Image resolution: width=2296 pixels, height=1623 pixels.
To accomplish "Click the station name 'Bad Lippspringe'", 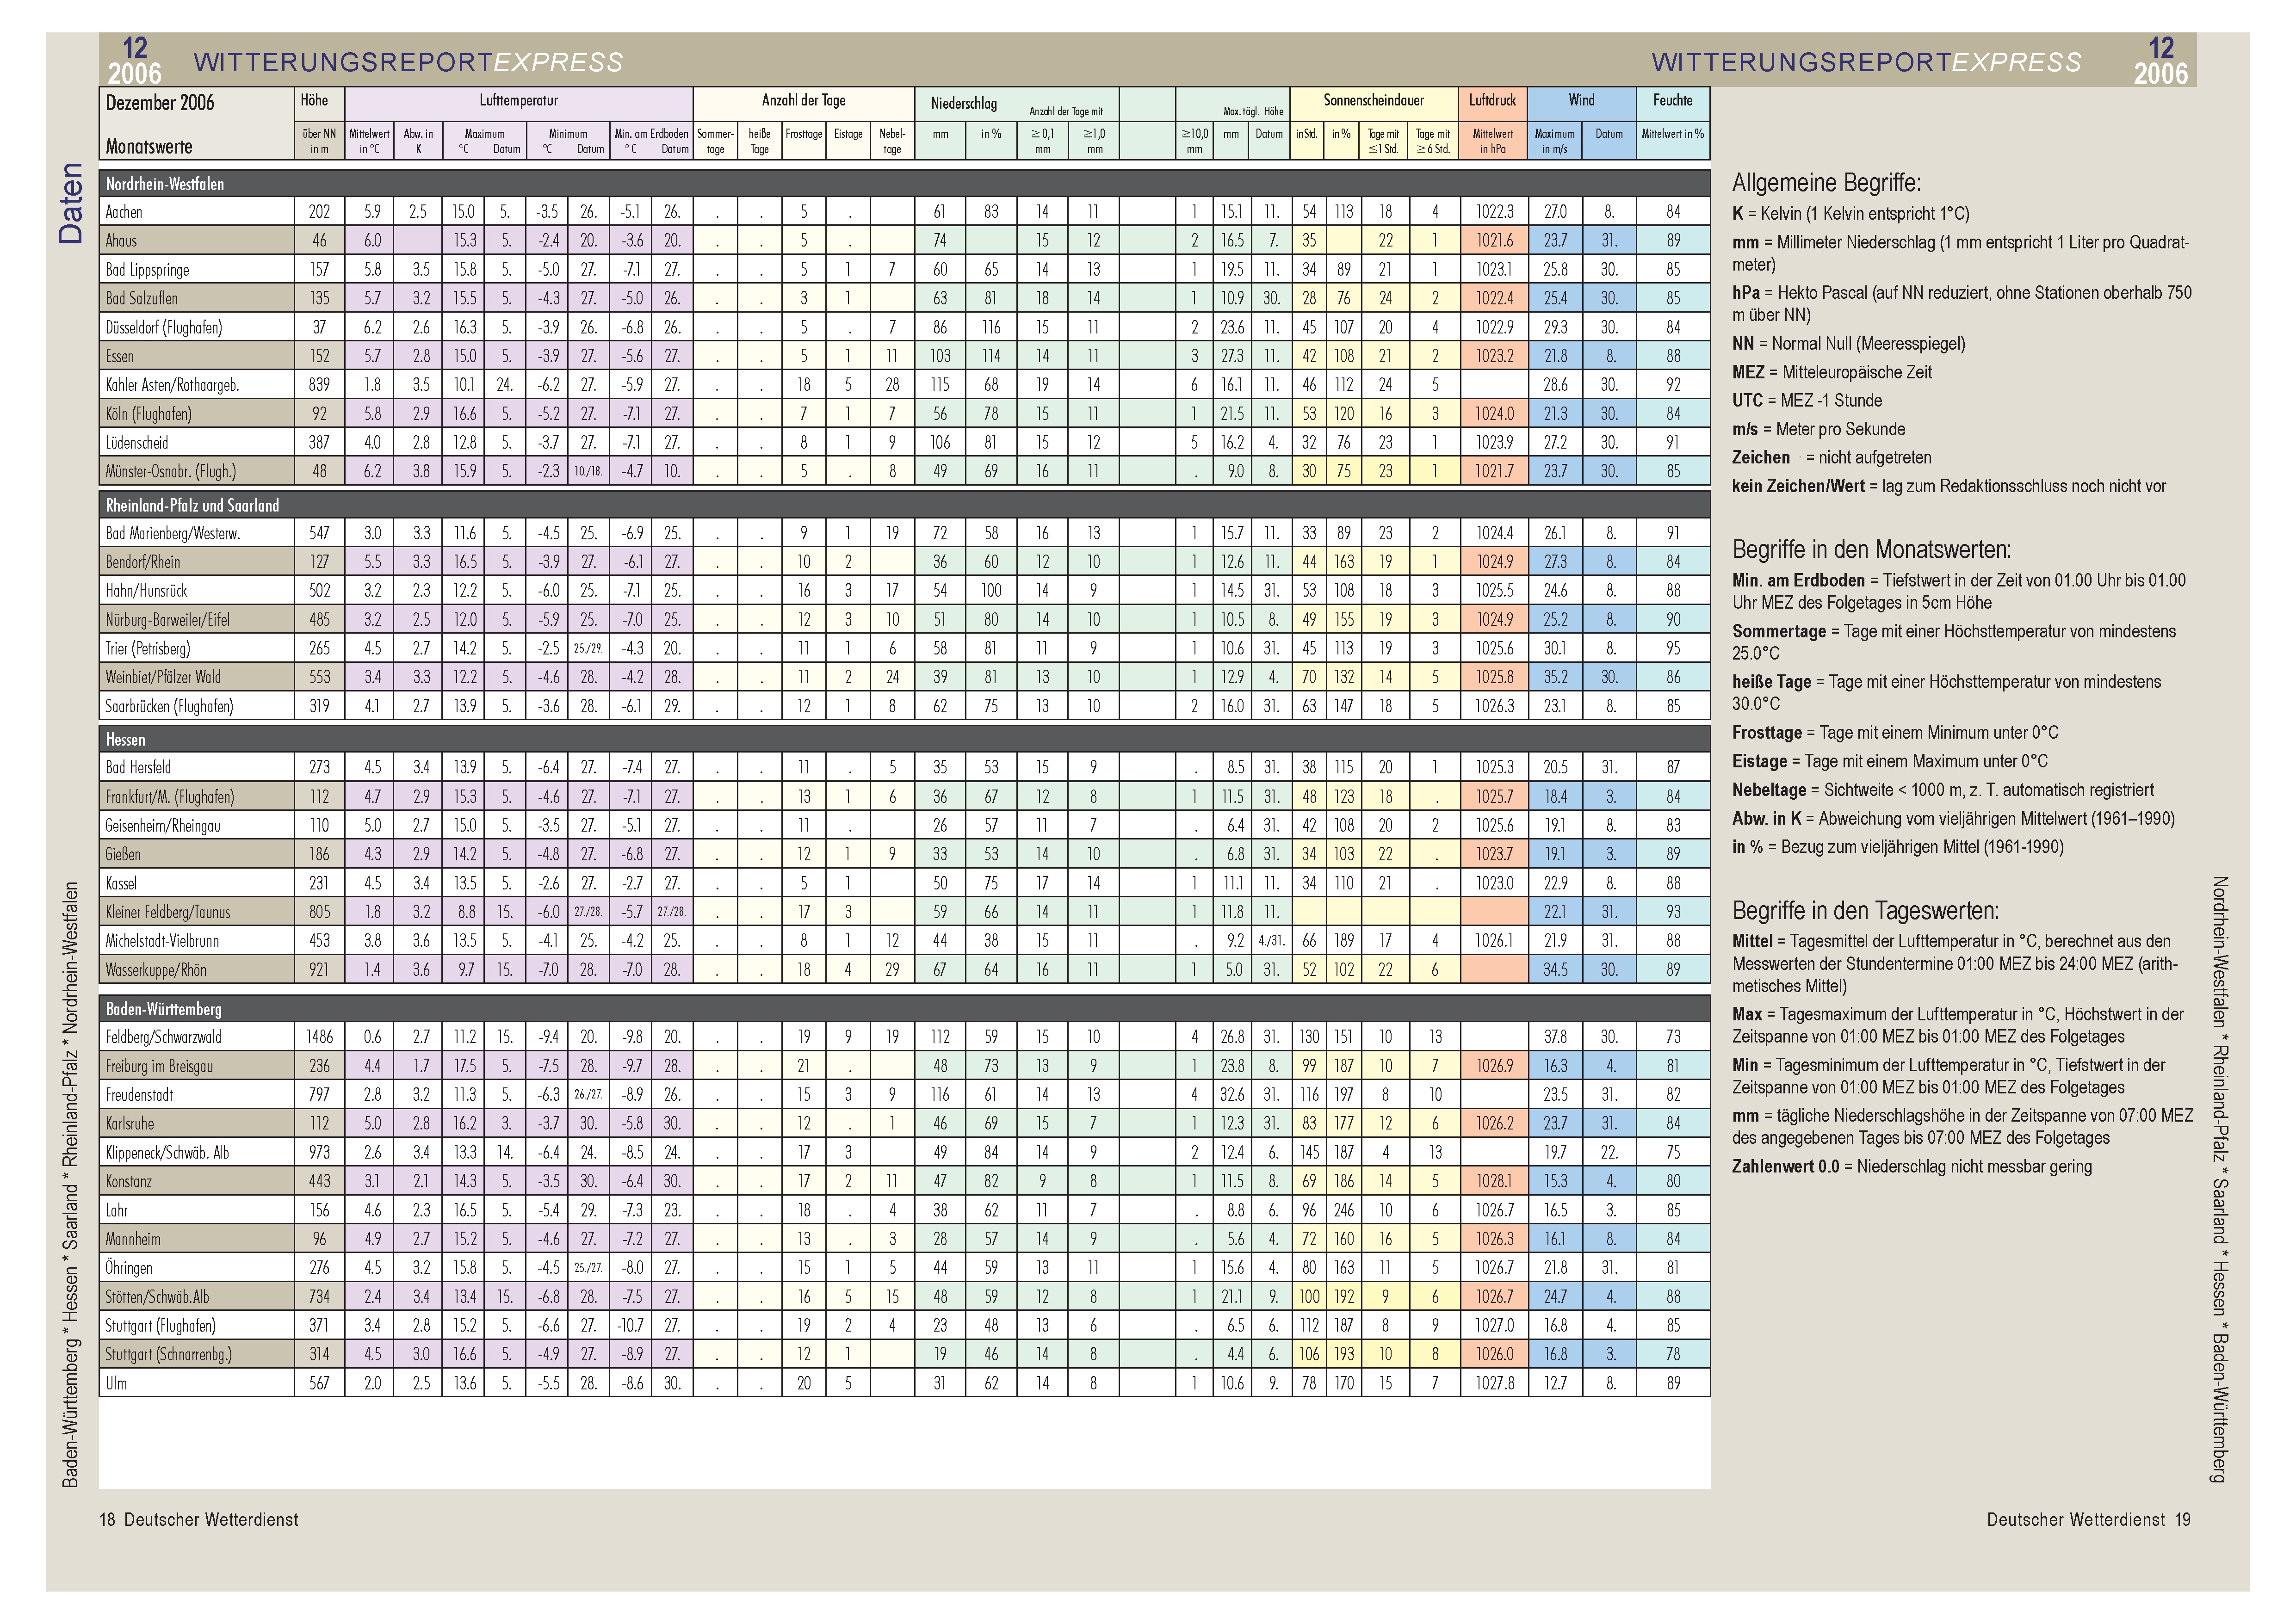I will pyautogui.click(x=147, y=270).
